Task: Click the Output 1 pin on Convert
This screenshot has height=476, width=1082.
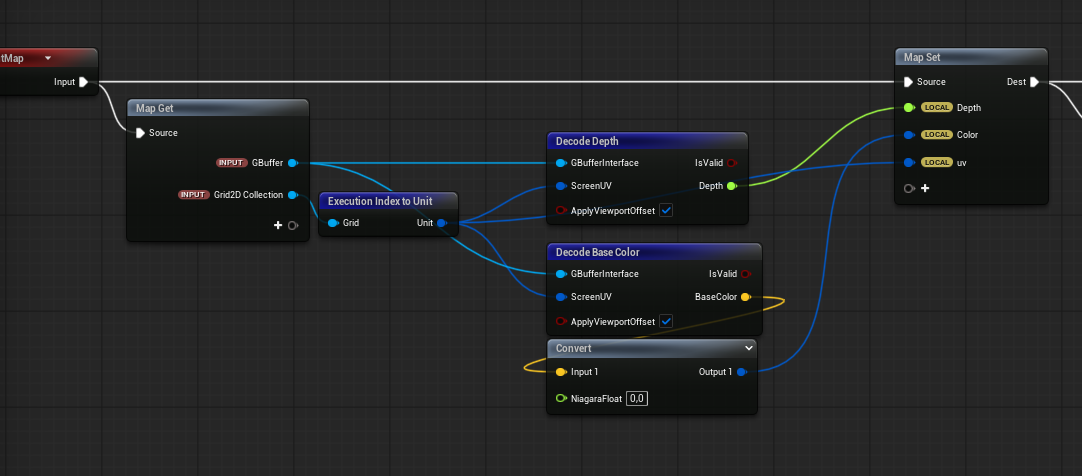Action: point(741,372)
